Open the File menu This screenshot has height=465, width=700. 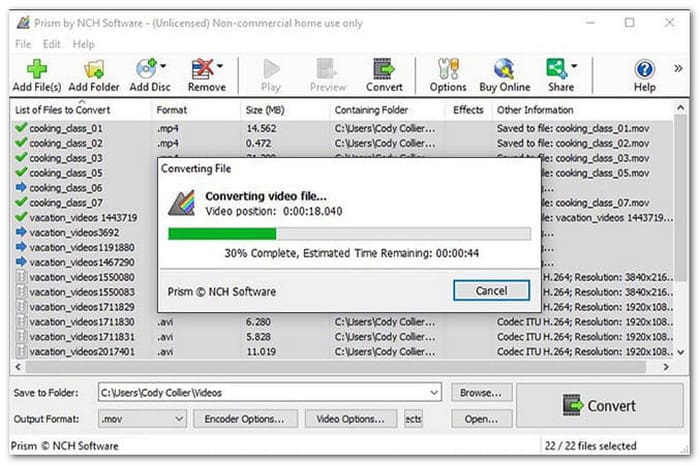pyautogui.click(x=23, y=44)
